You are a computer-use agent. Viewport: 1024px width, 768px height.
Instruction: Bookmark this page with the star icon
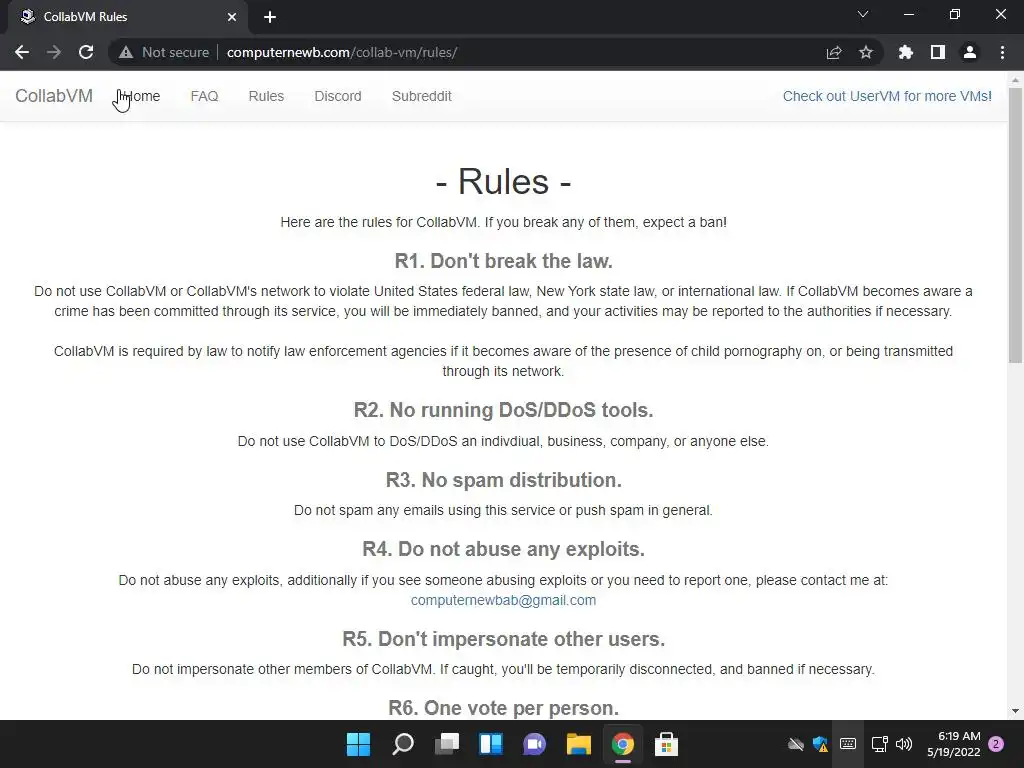click(866, 52)
